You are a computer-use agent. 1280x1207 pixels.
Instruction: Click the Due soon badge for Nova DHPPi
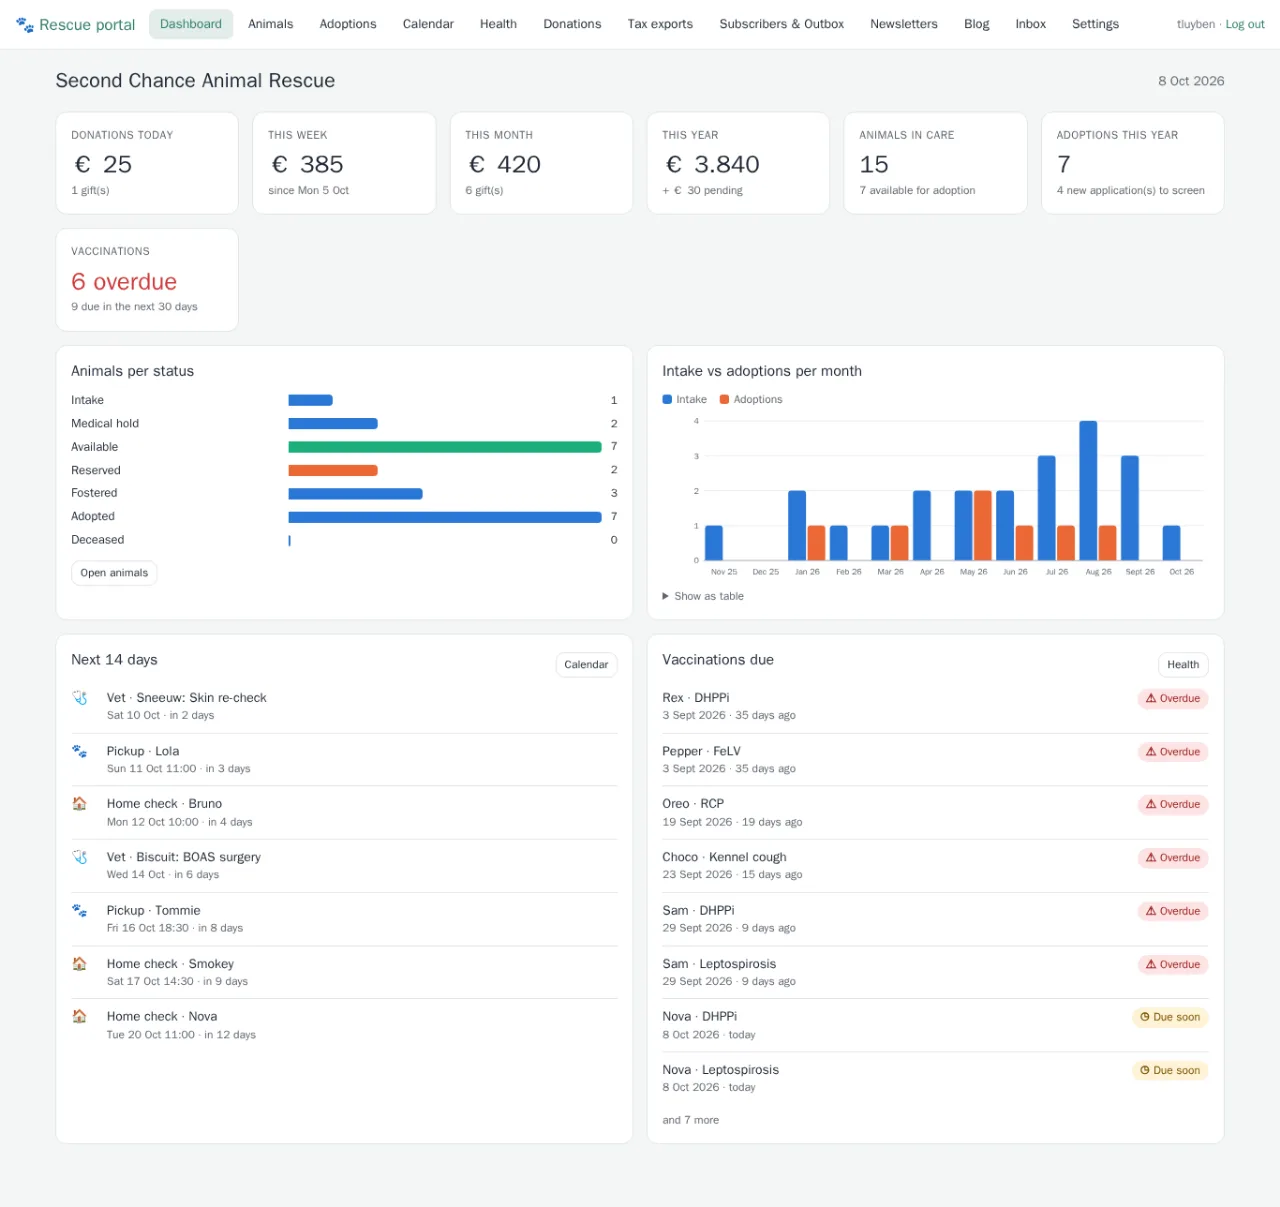point(1170,1018)
